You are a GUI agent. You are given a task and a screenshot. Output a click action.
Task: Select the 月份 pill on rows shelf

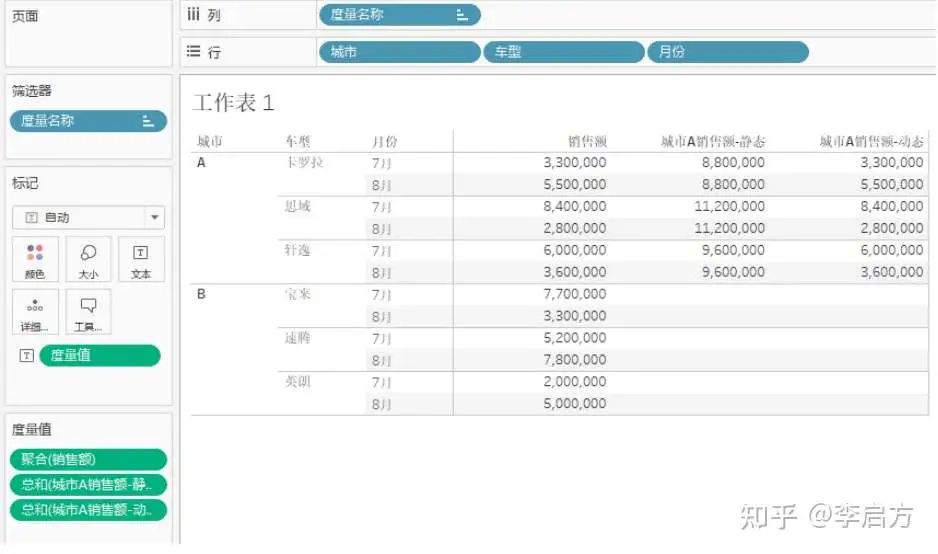[x=728, y=52]
